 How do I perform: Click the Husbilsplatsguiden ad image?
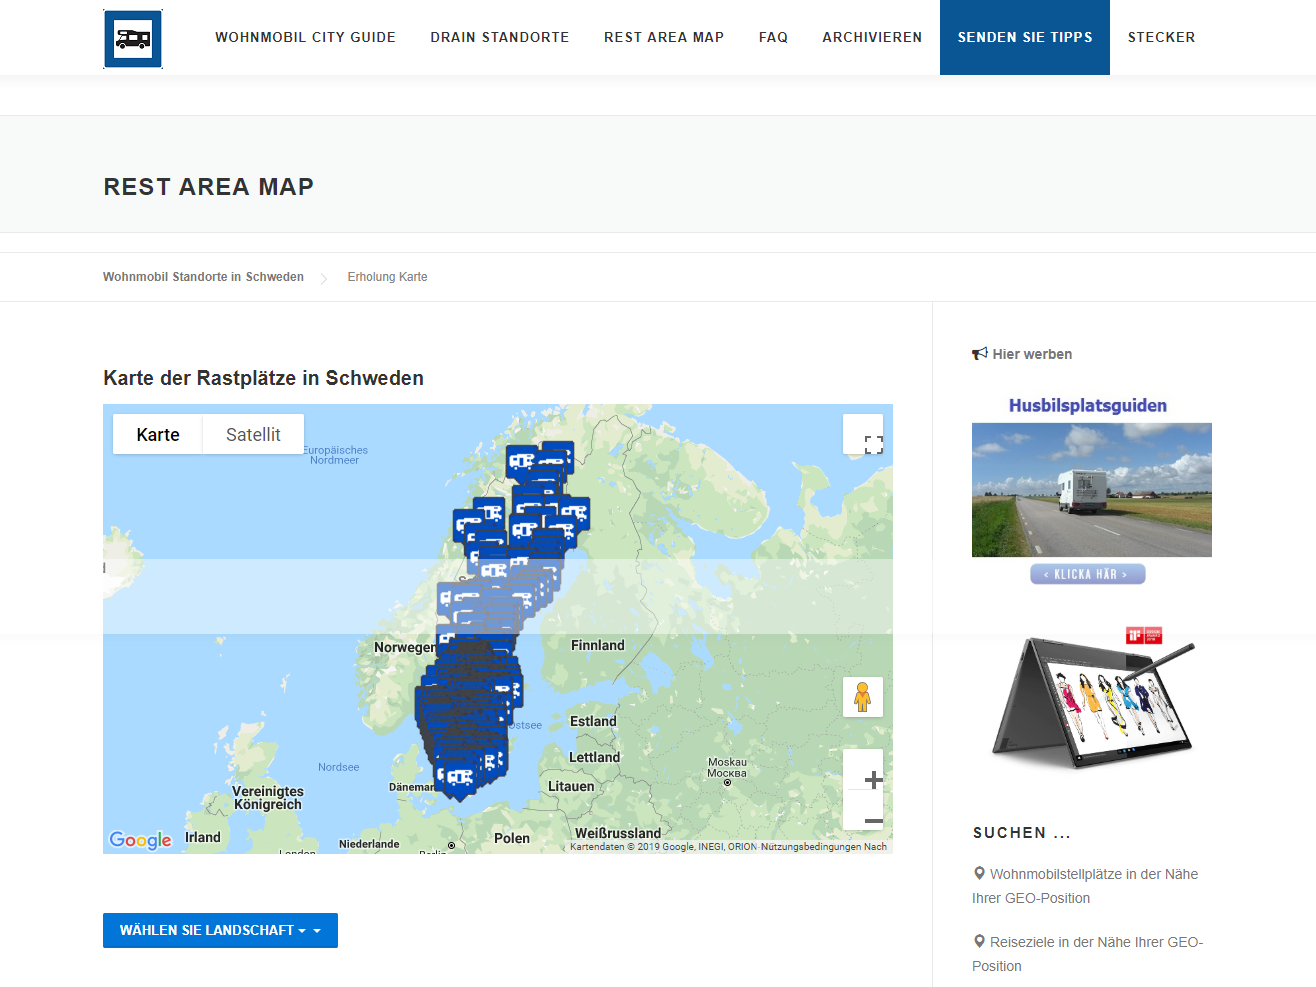pos(1091,489)
